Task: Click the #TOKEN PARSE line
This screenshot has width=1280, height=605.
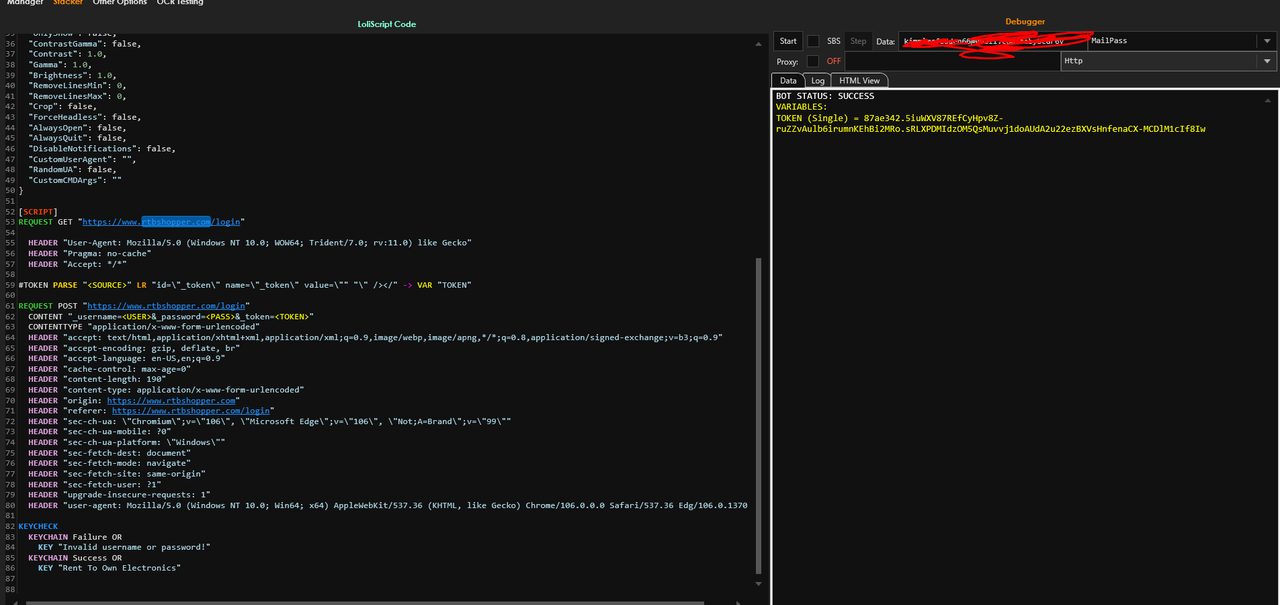Action: 245,285
